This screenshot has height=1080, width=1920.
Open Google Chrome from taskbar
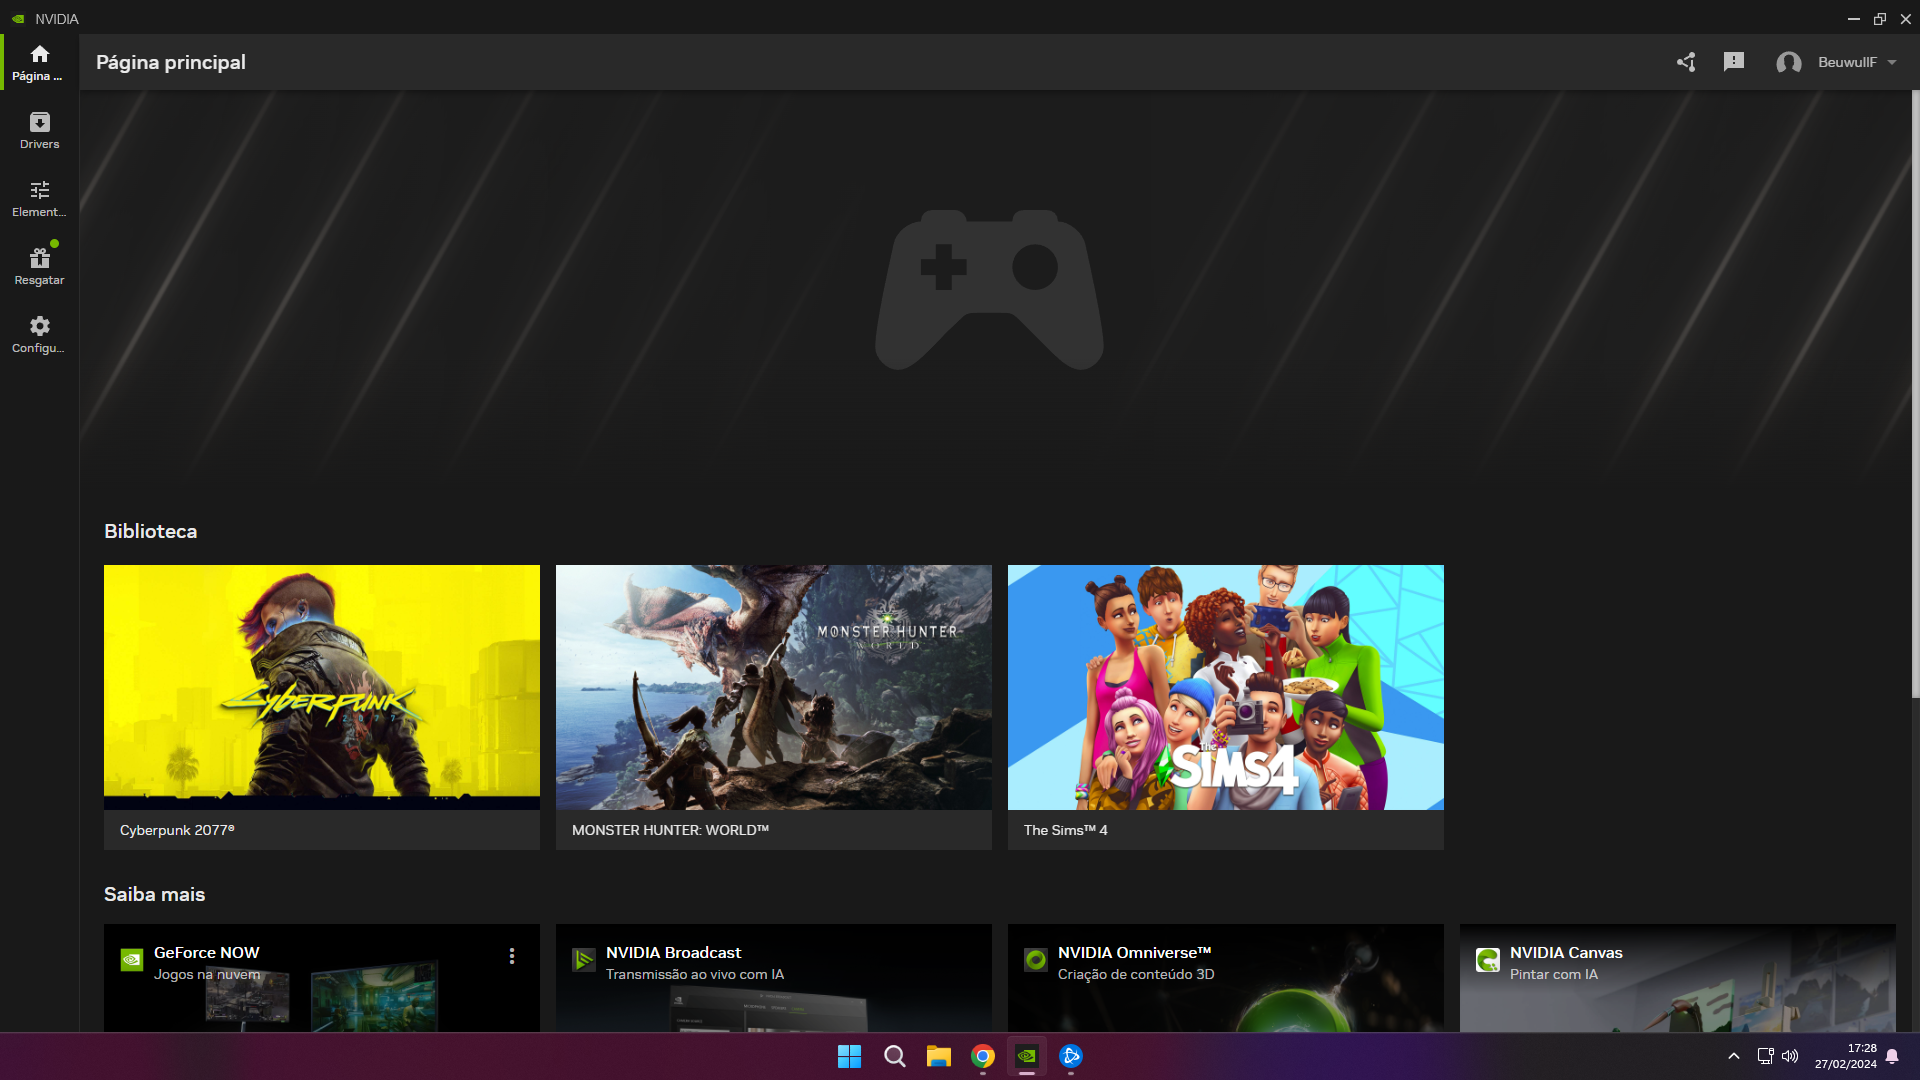click(983, 1056)
